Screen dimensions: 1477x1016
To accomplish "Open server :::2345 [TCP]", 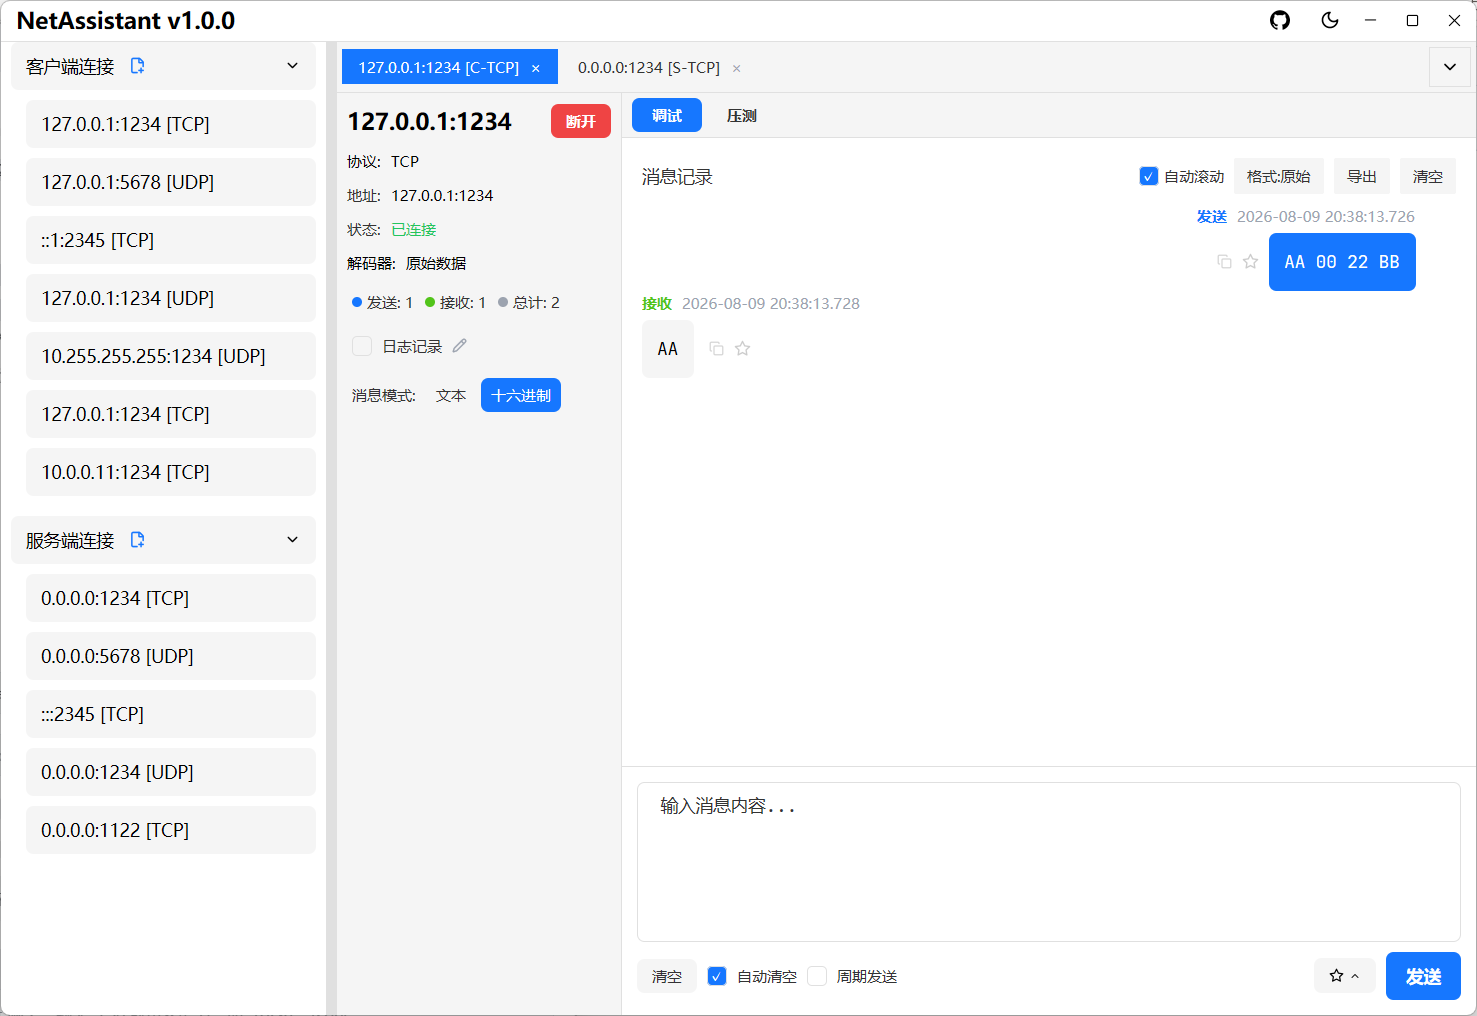I will tap(171, 714).
